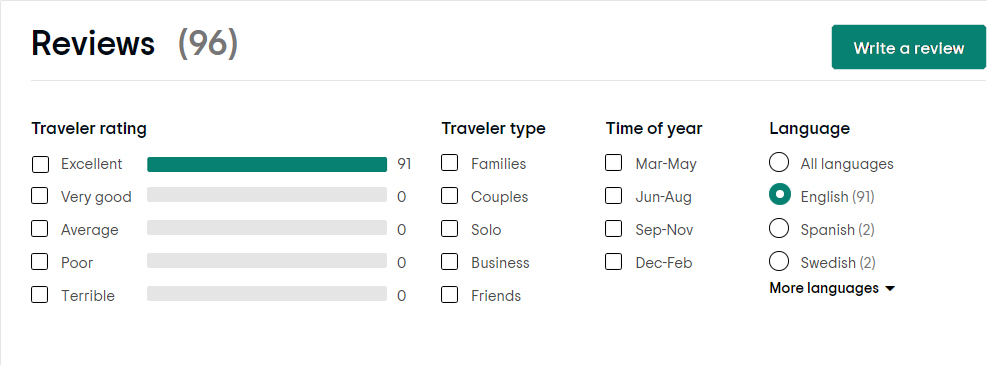Screen dimensions: 987x365
Task: Enable the Poor rating filter
Action: 40,261
